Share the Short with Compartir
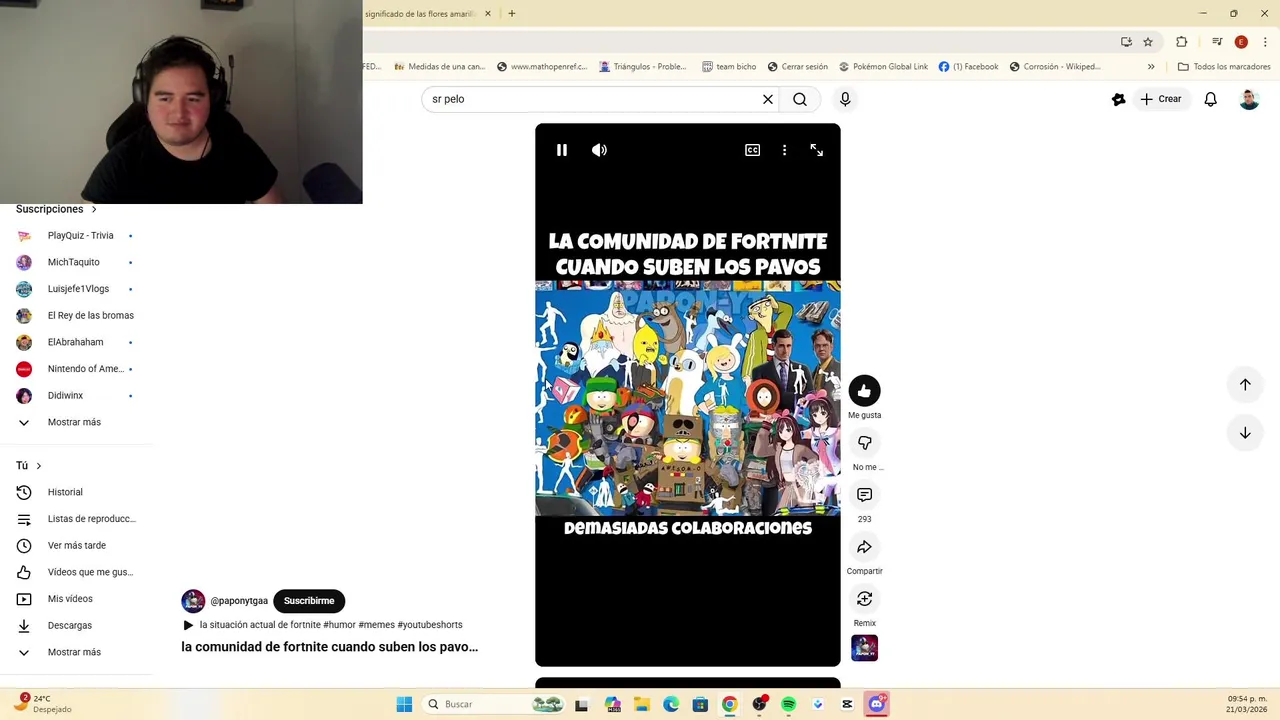 865,547
